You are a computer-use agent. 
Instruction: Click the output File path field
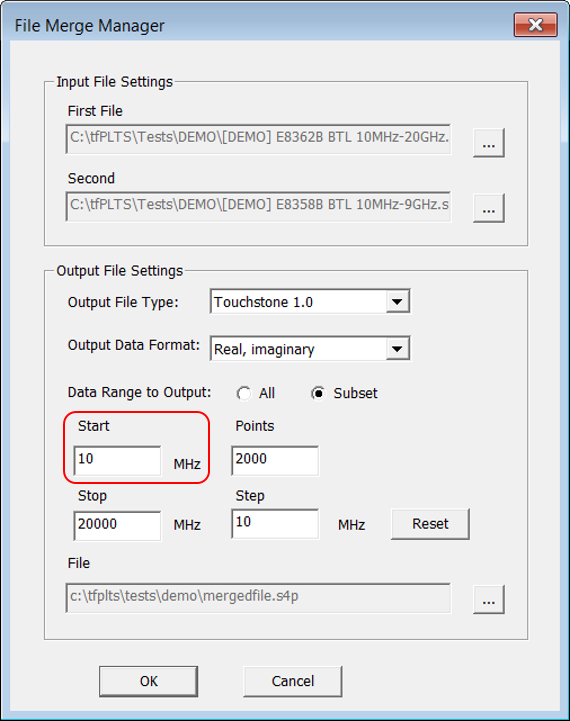click(258, 598)
